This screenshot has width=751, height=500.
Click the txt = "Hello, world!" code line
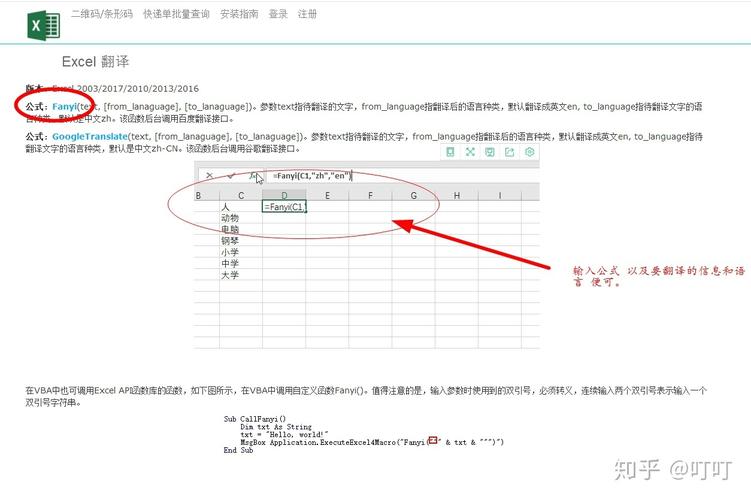pos(284,434)
